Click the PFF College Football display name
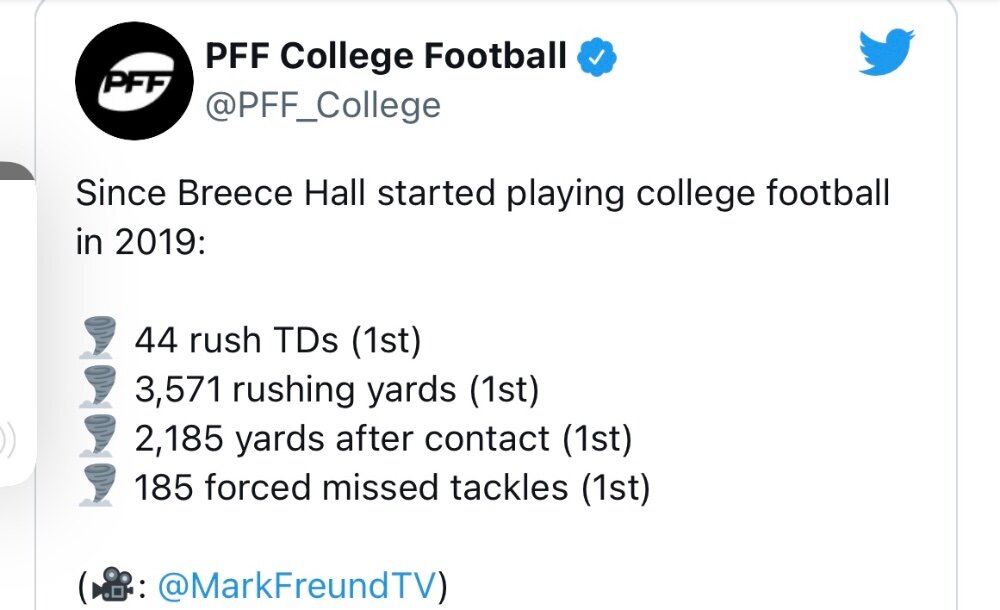 386,56
